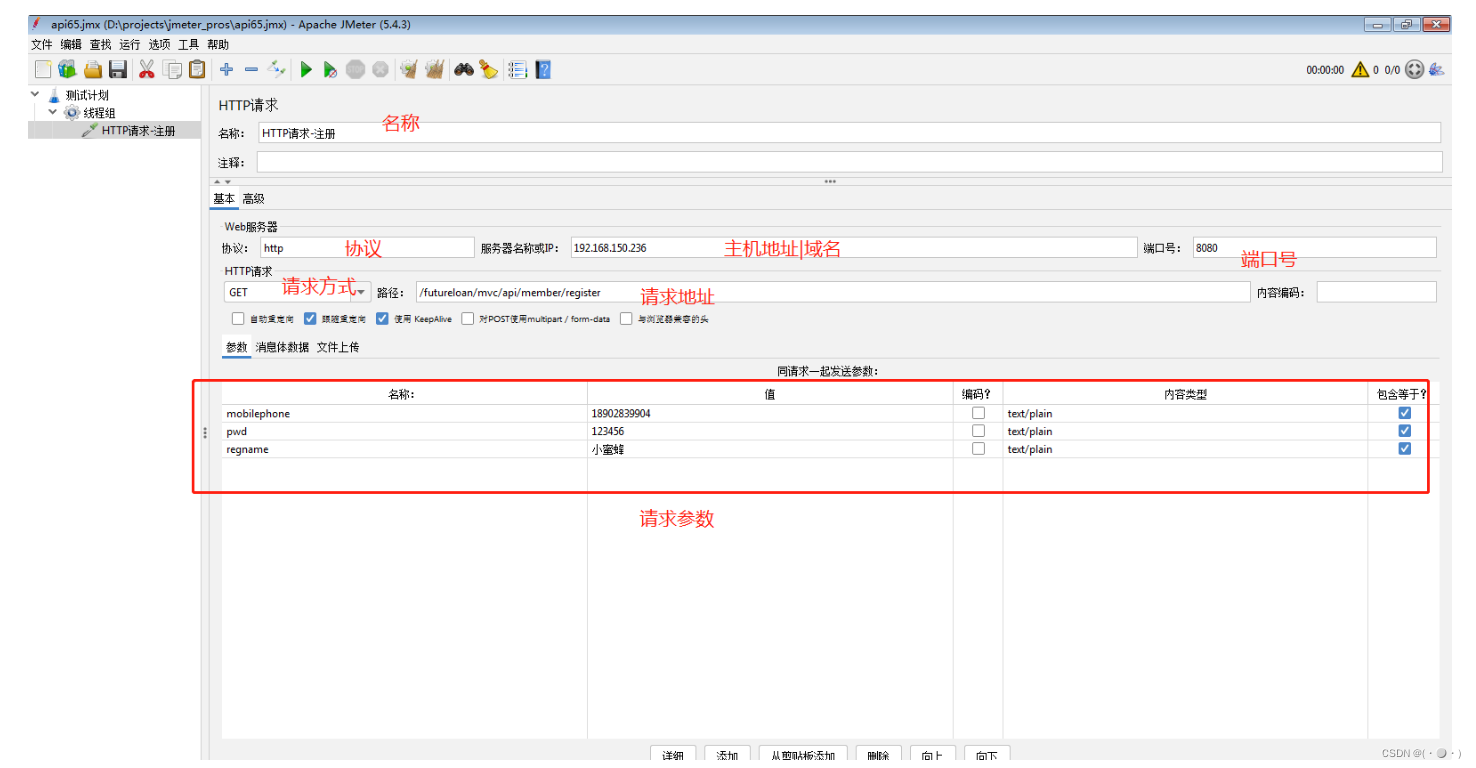Toggle 使用 KeepAlive checkbox
The width and height of the screenshot is (1476, 768).
click(382, 319)
